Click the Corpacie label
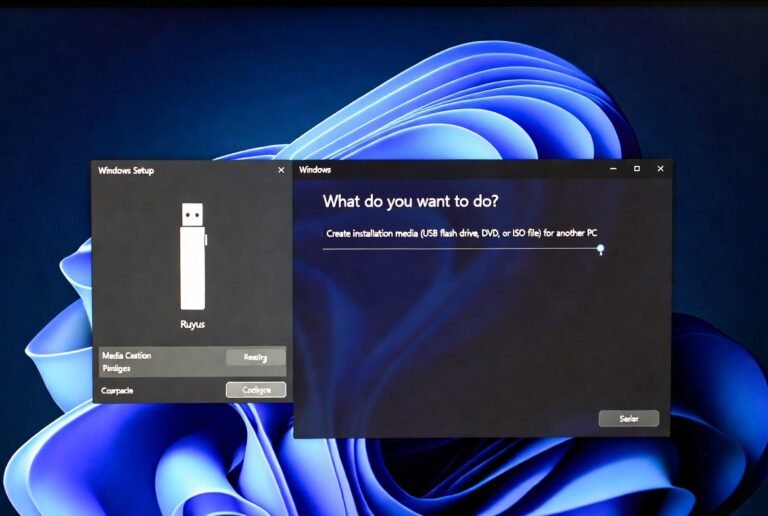Image resolution: width=768 pixels, height=516 pixels. (x=117, y=391)
